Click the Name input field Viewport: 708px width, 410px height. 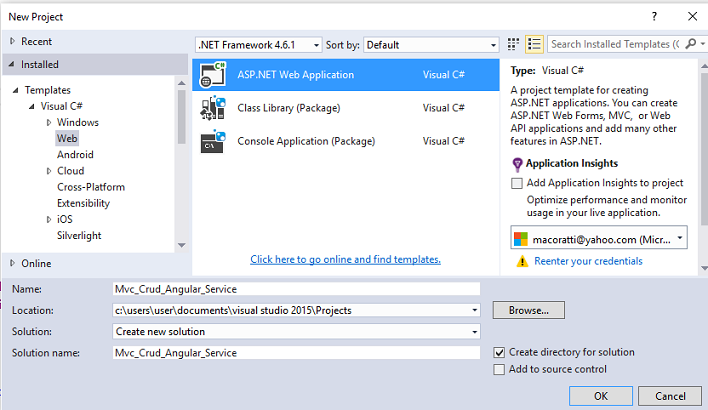point(296,289)
